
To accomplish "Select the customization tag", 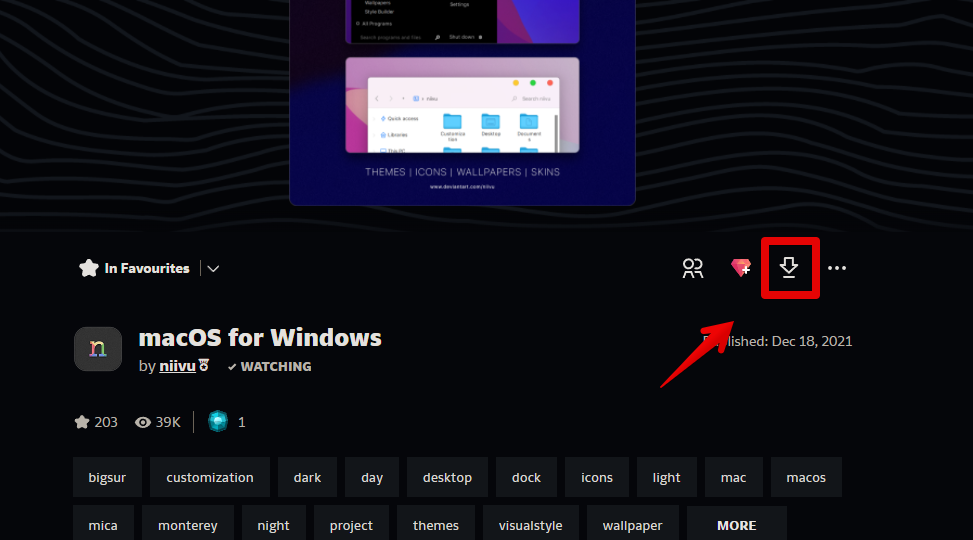I will click(x=210, y=477).
